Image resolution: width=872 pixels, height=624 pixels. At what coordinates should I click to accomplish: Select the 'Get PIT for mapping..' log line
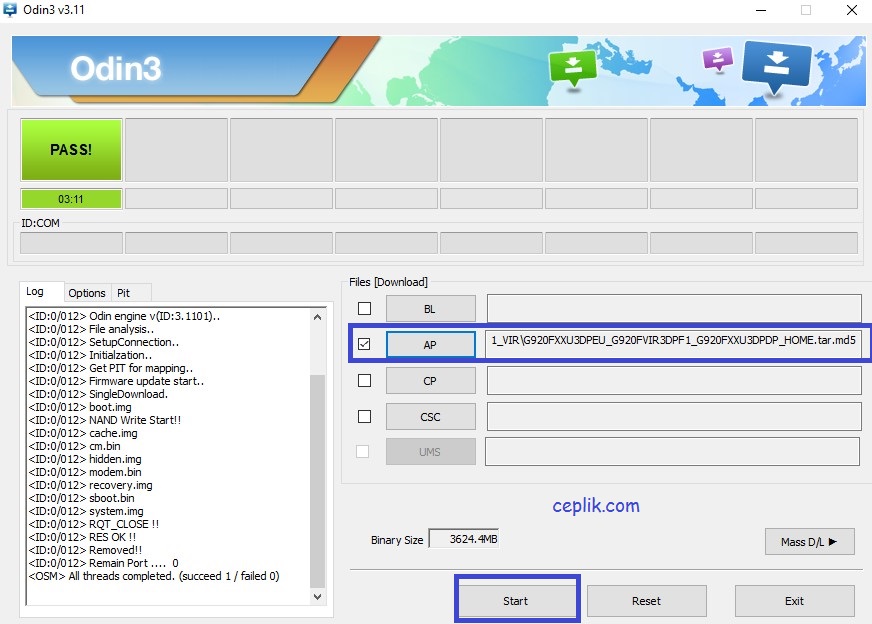[111, 368]
